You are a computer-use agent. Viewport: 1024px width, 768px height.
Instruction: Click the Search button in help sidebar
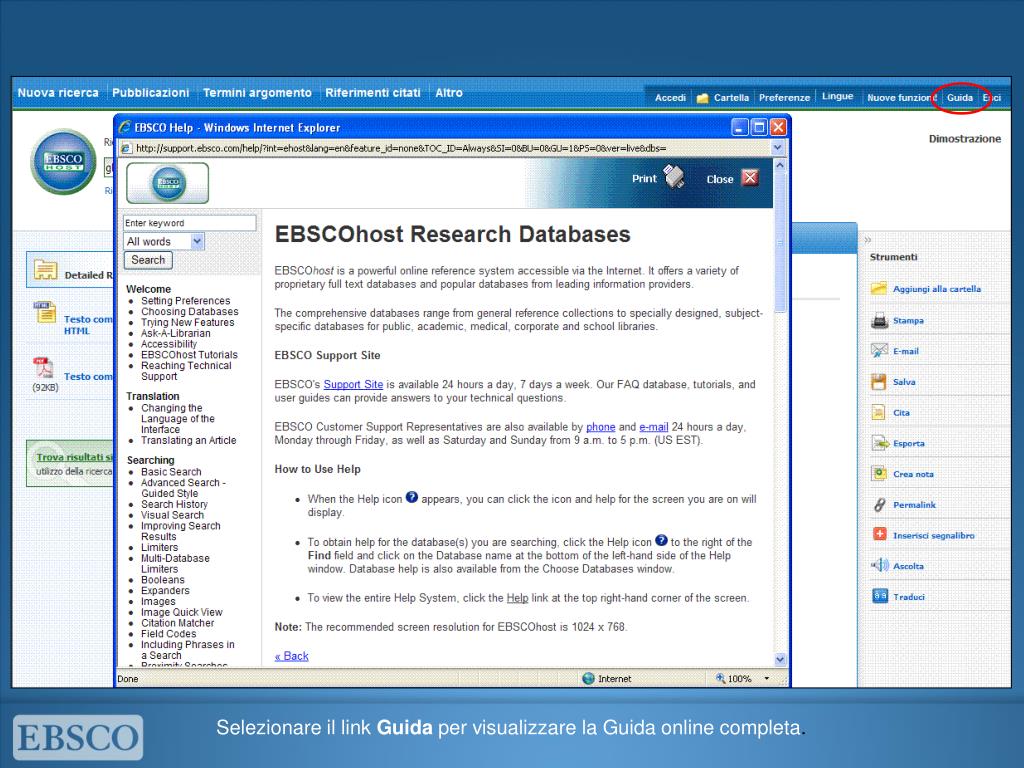(148, 260)
